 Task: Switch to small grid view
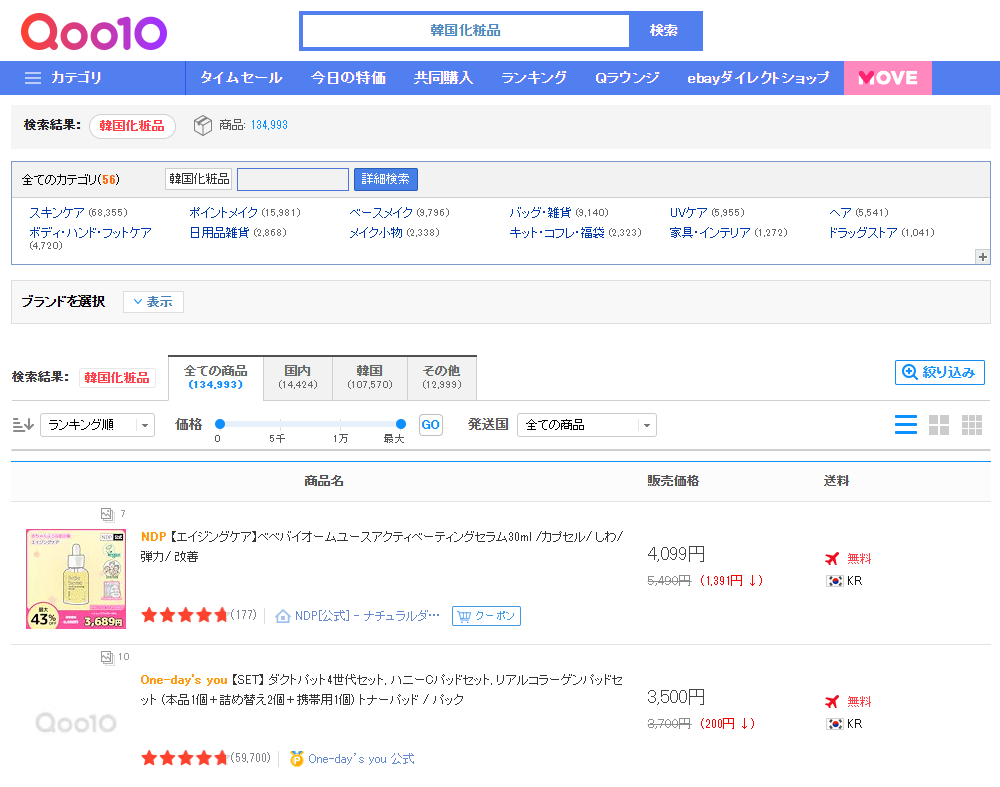tap(971, 425)
